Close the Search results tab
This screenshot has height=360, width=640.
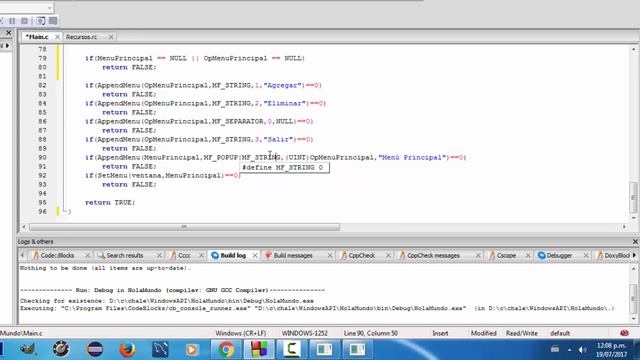point(159,256)
